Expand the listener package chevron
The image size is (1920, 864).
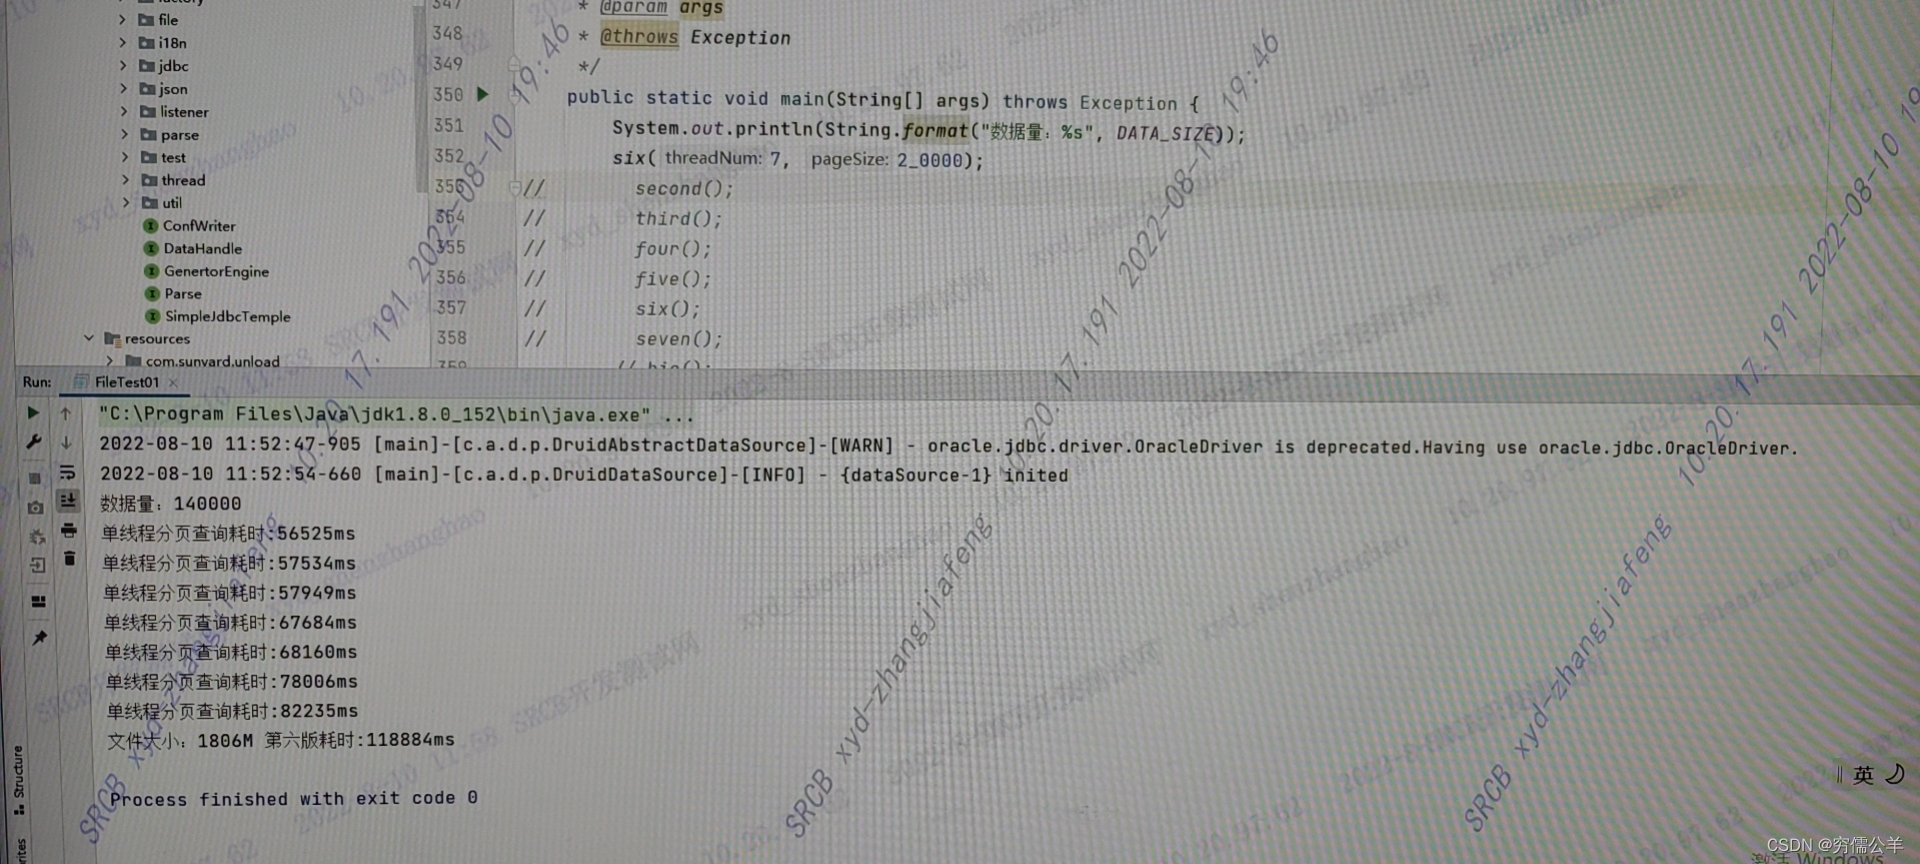coord(124,111)
